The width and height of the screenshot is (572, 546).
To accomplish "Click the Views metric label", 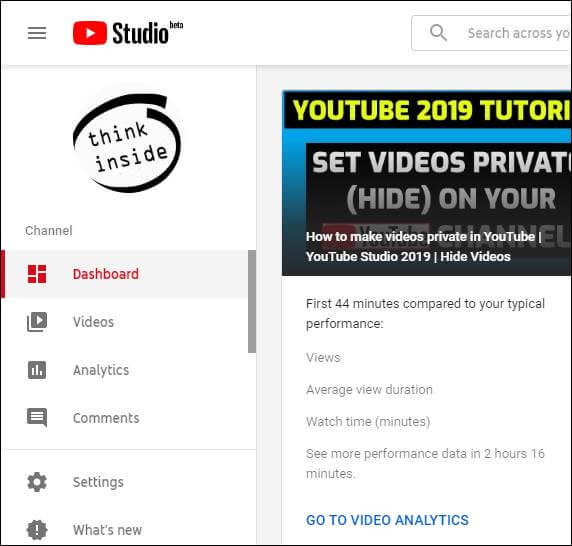I will point(323,357).
